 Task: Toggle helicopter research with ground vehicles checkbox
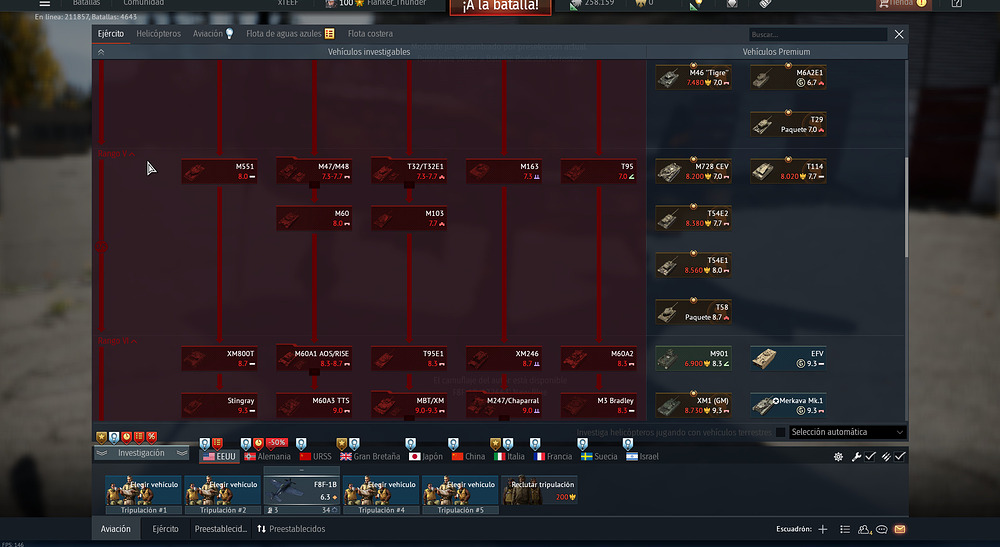[x=780, y=432]
